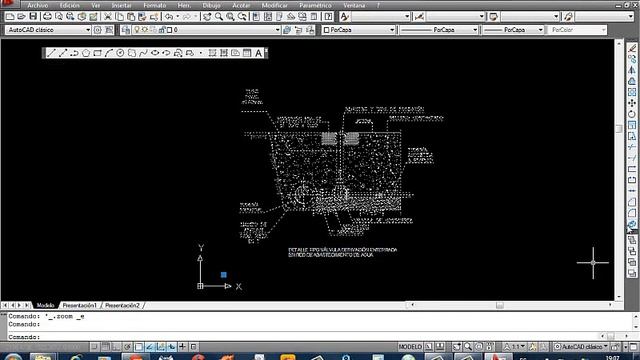This screenshot has width=640, height=360.
Task: Click the Paste clipboard icon
Action: 131,17
